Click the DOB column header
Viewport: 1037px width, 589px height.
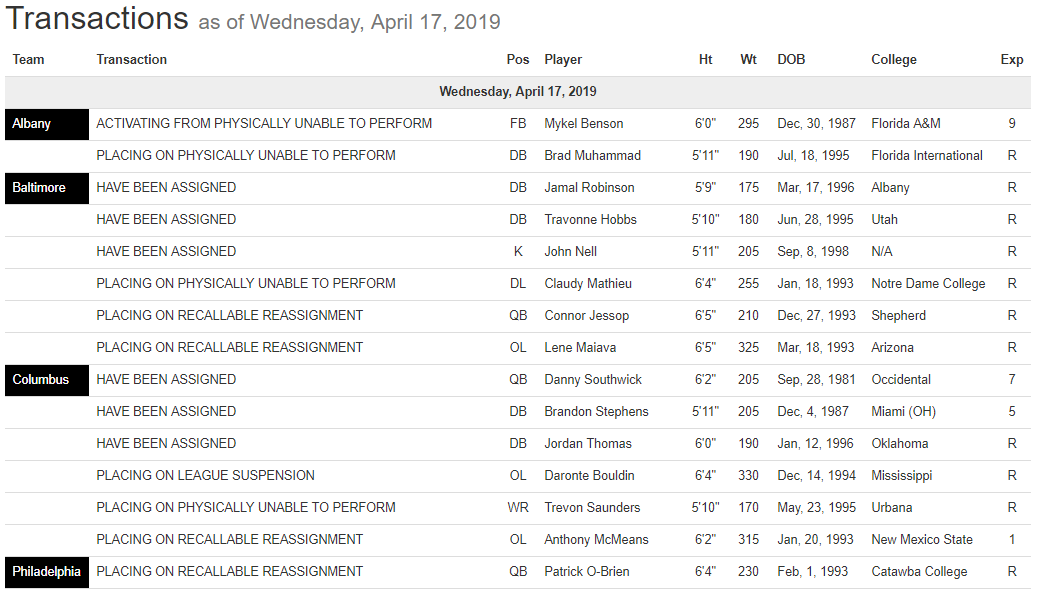pos(791,60)
